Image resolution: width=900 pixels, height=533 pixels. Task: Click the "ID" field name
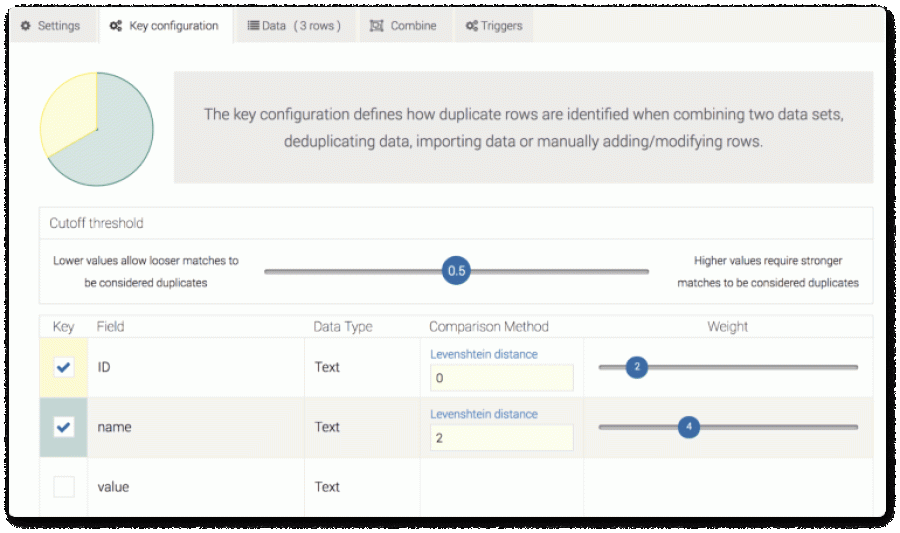[x=104, y=367]
